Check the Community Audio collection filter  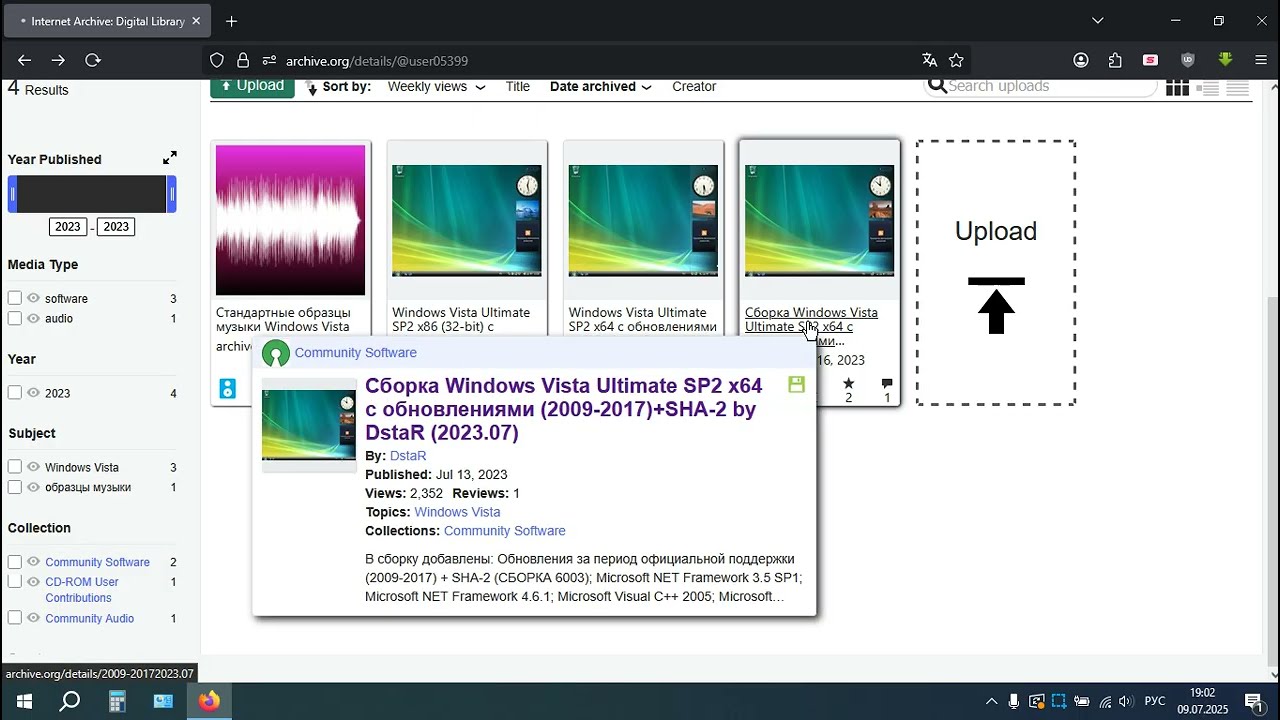(x=15, y=618)
